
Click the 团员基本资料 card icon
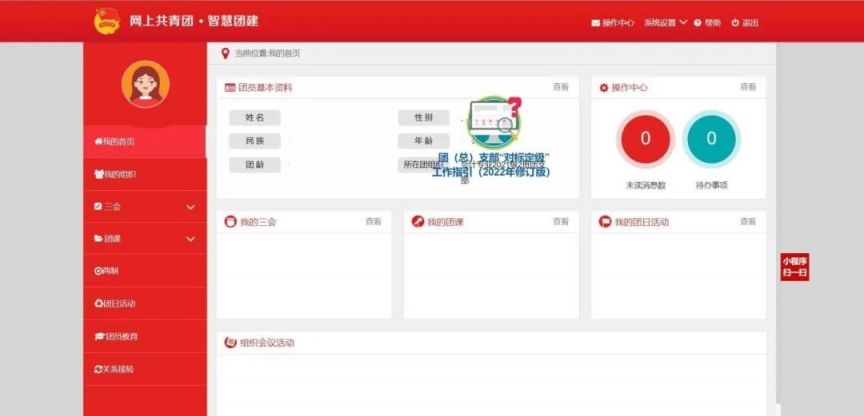click(x=230, y=88)
